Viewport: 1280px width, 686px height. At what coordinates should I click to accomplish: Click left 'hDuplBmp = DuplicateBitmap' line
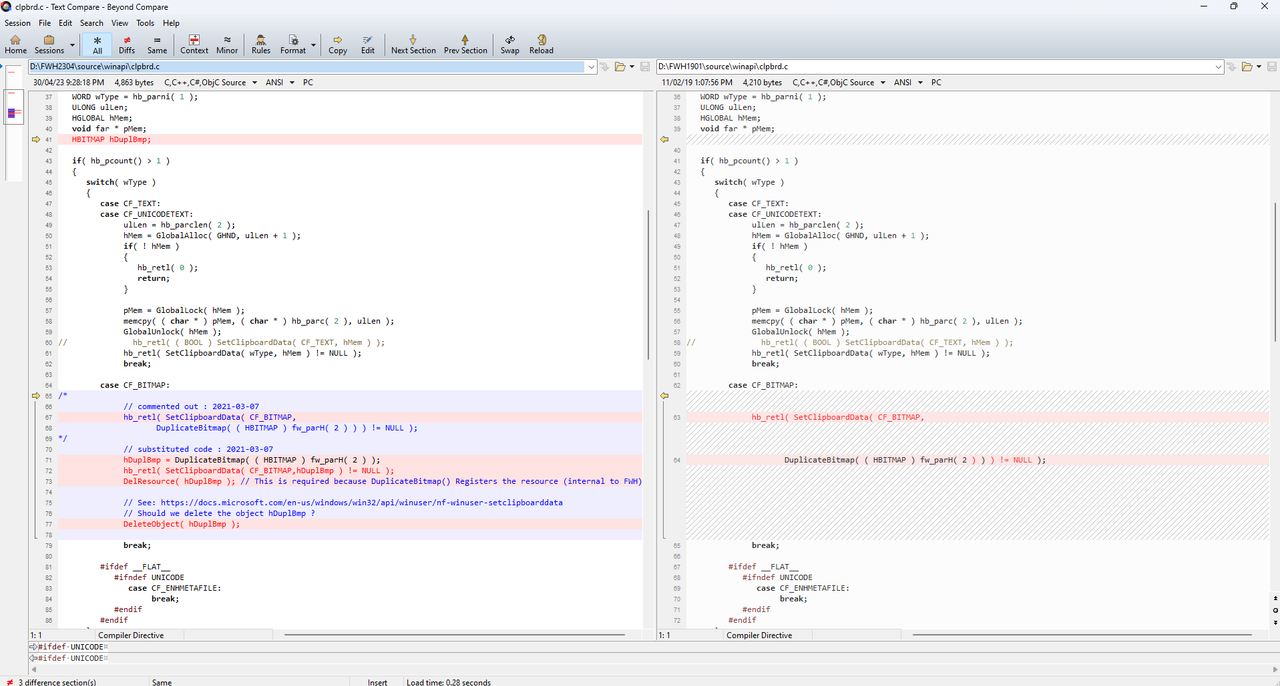(251, 460)
